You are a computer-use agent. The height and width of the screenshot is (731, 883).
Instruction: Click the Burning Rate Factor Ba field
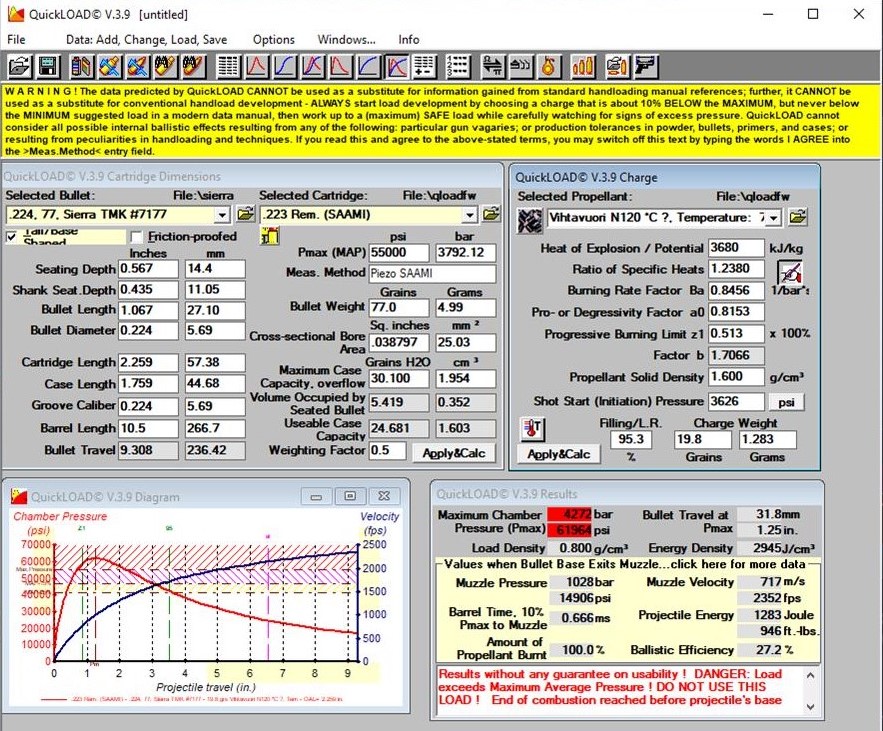[x=736, y=291]
